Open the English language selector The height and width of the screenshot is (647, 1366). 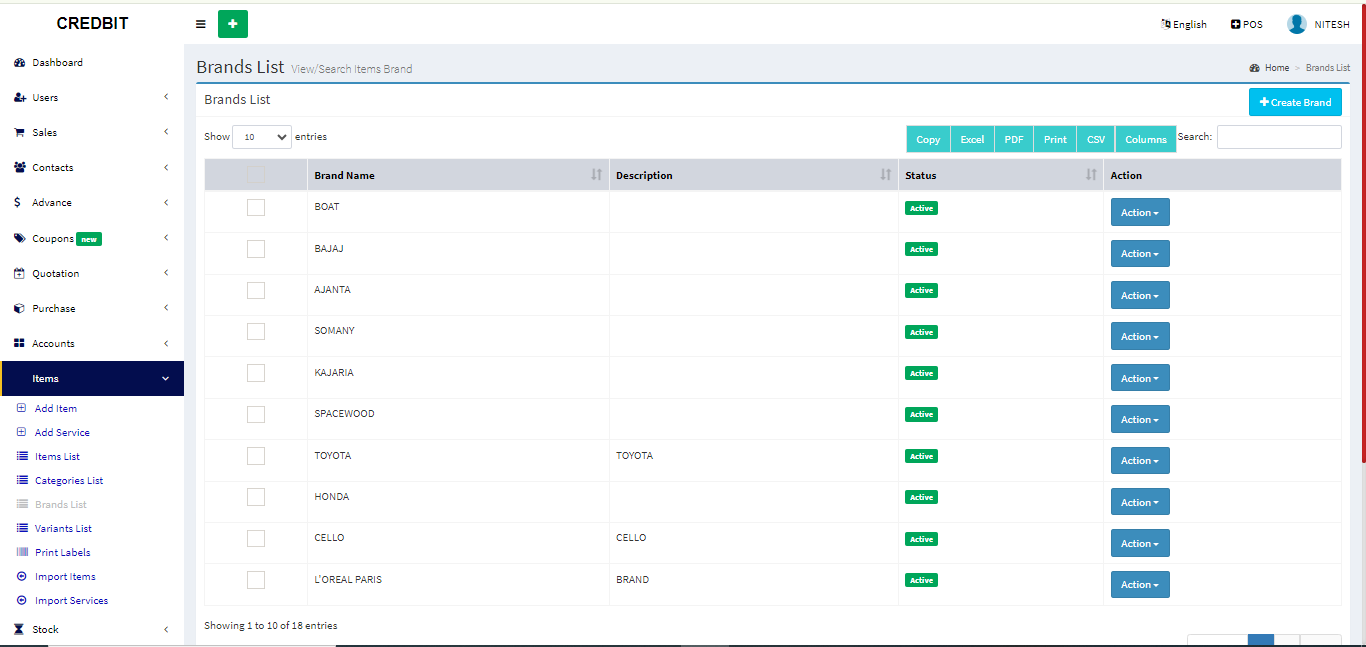click(1184, 24)
